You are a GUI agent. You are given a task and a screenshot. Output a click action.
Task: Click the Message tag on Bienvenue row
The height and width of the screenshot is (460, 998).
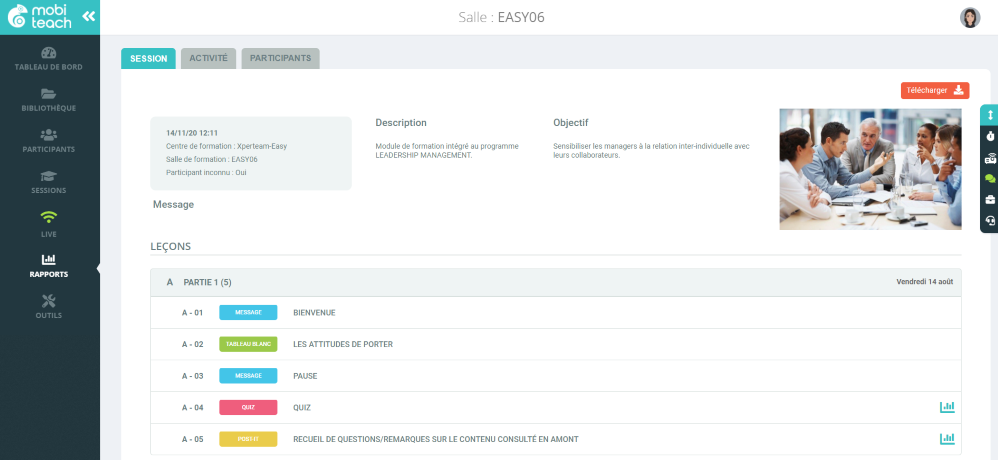pos(248,312)
